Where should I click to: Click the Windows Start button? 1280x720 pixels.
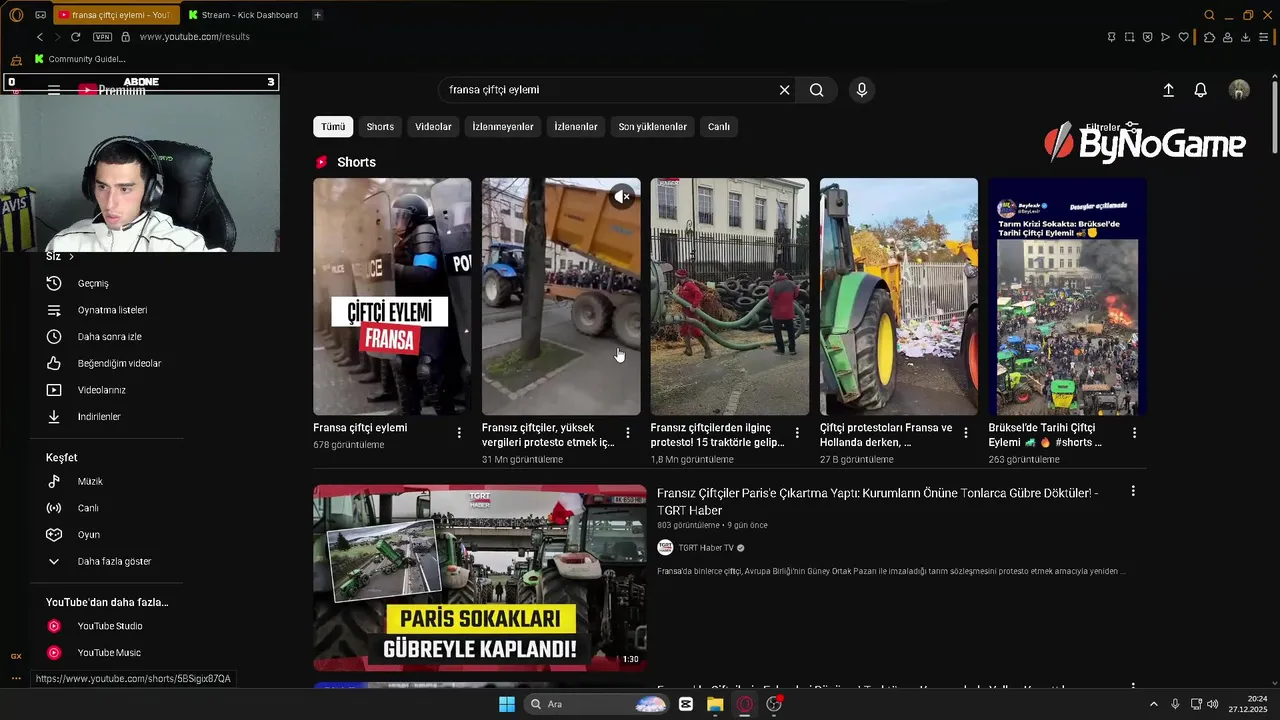coord(507,704)
